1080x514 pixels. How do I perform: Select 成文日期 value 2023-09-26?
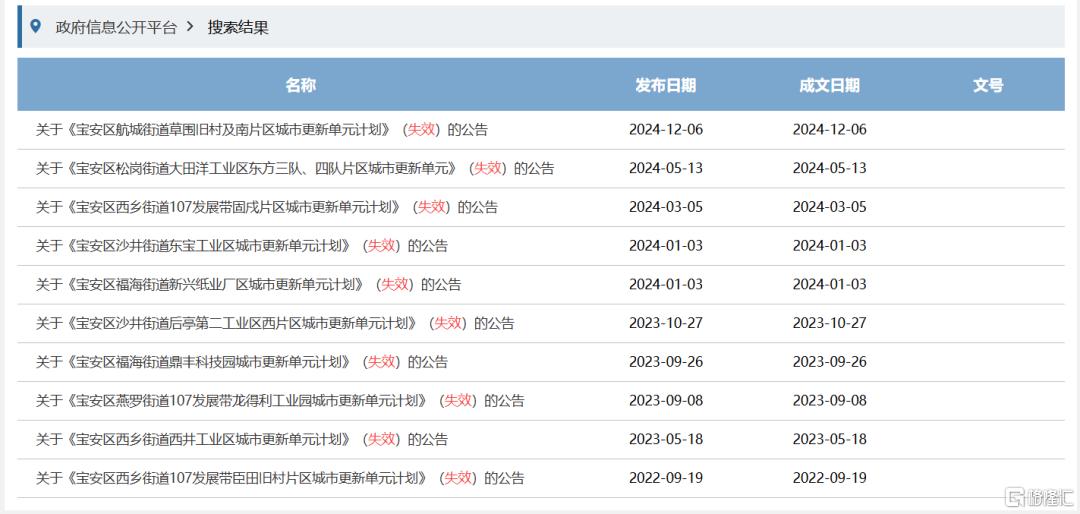coord(830,361)
